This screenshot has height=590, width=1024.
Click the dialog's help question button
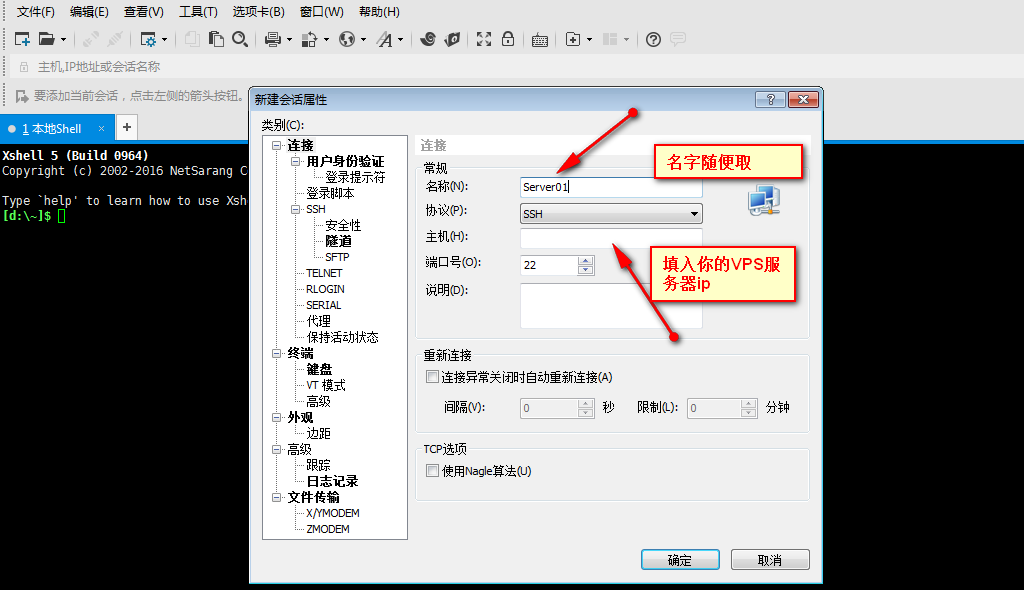point(770,99)
